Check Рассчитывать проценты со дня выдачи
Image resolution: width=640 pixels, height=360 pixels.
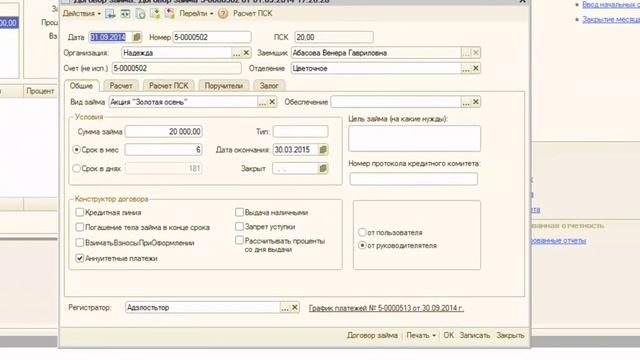point(240,240)
